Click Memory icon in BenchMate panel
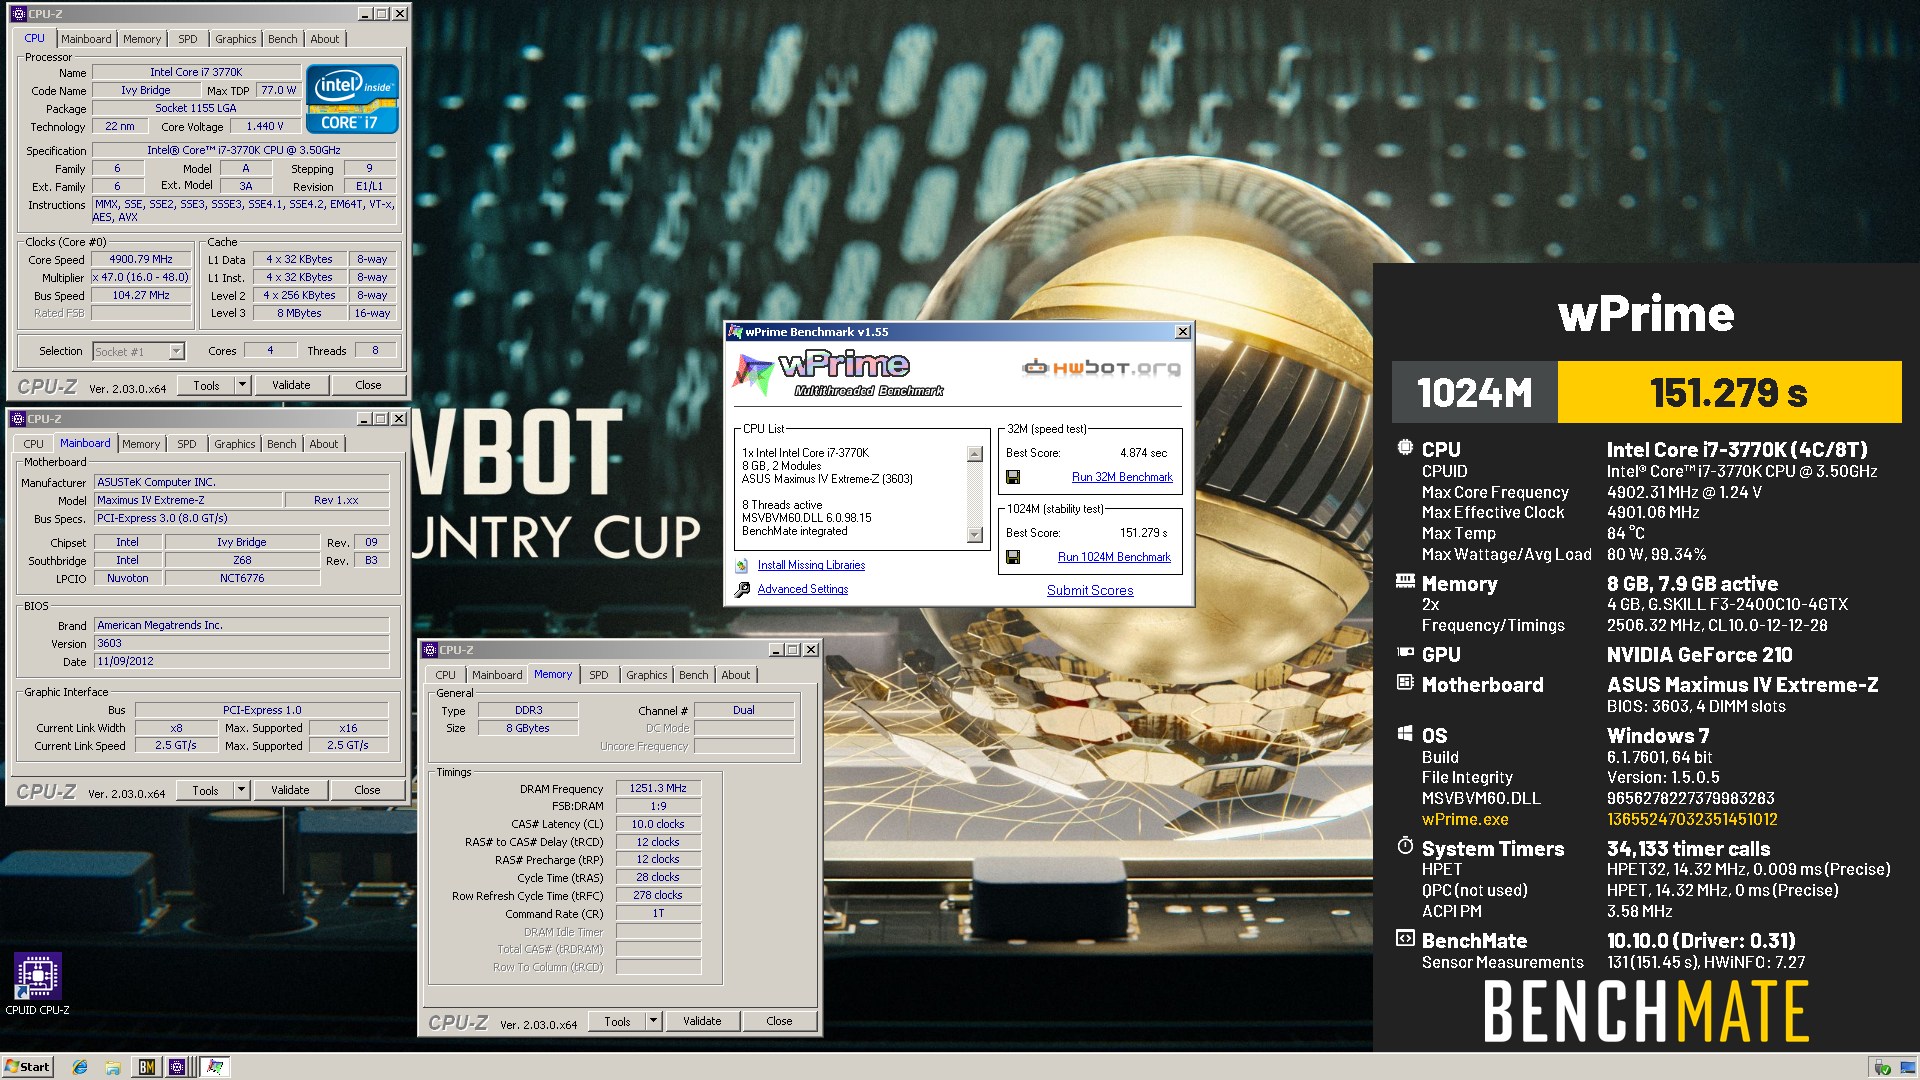This screenshot has height=1080, width=1920. [1405, 581]
